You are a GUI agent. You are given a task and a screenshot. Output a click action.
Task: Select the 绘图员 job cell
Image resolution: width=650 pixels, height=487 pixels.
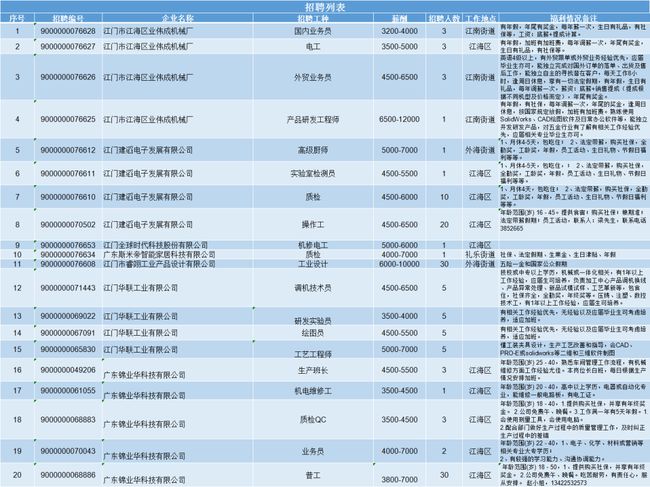(x=313, y=333)
